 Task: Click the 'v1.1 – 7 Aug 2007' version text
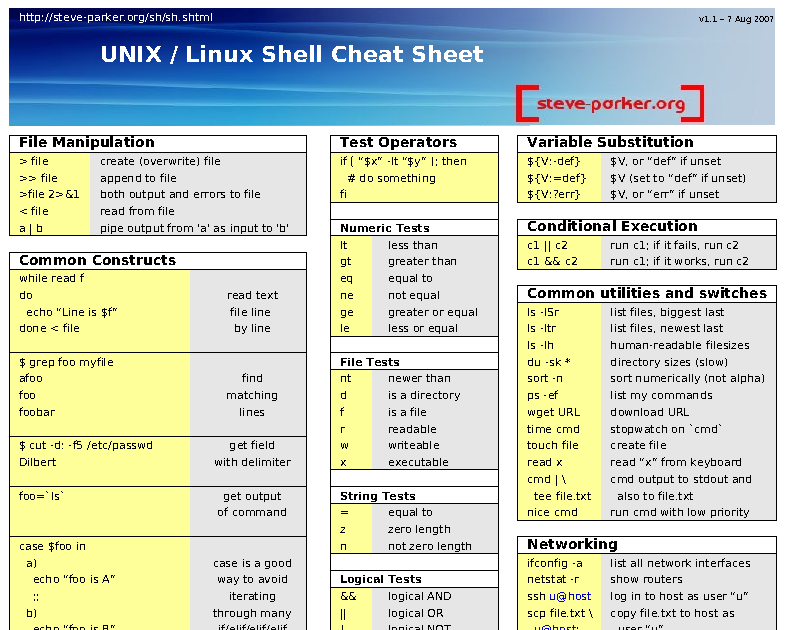click(736, 19)
